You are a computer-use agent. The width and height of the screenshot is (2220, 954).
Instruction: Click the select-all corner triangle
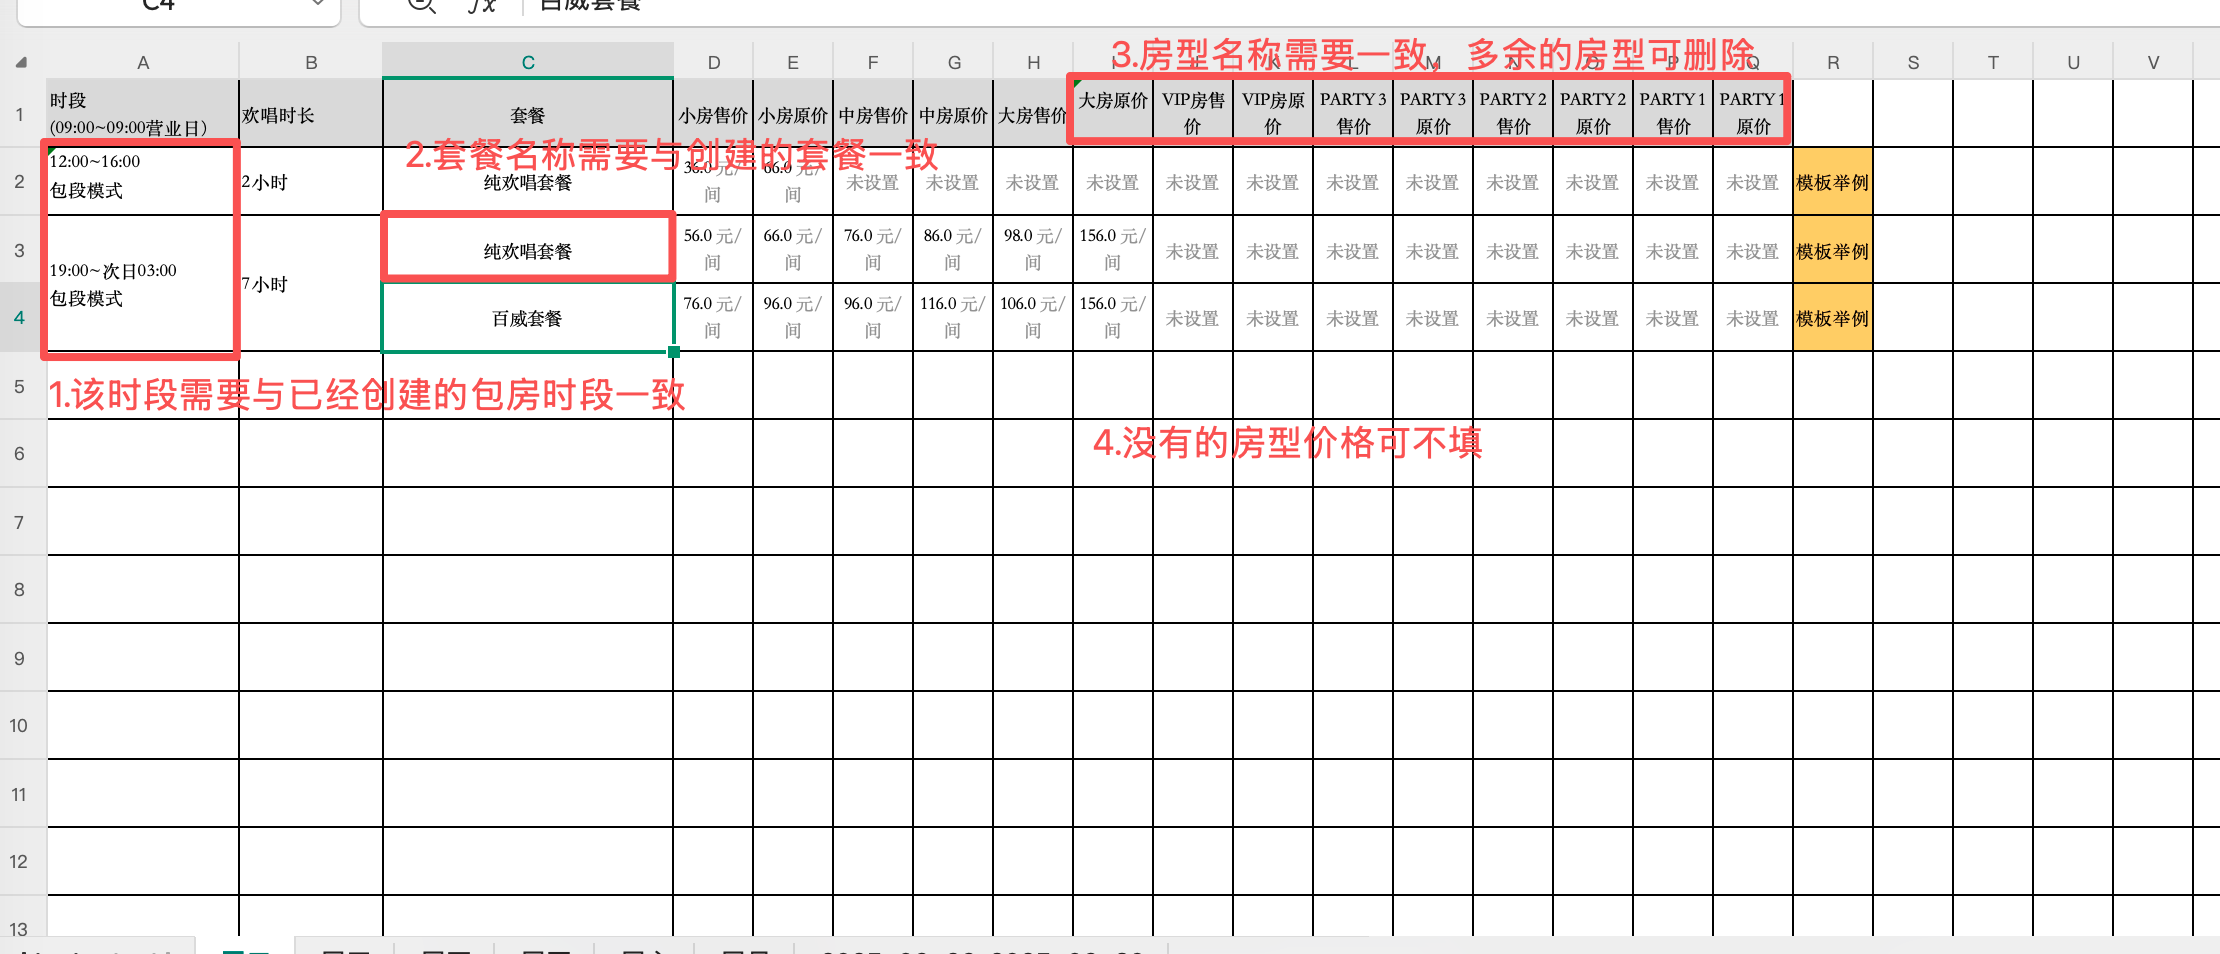tap(21, 63)
